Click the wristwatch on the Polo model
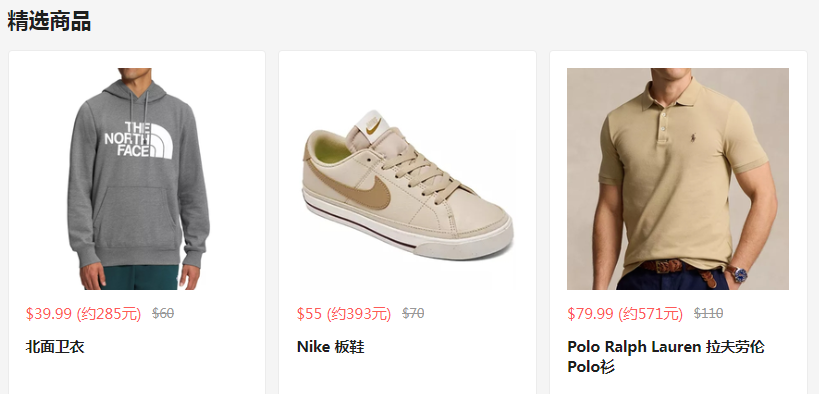The width and height of the screenshot is (819, 394). click(738, 273)
